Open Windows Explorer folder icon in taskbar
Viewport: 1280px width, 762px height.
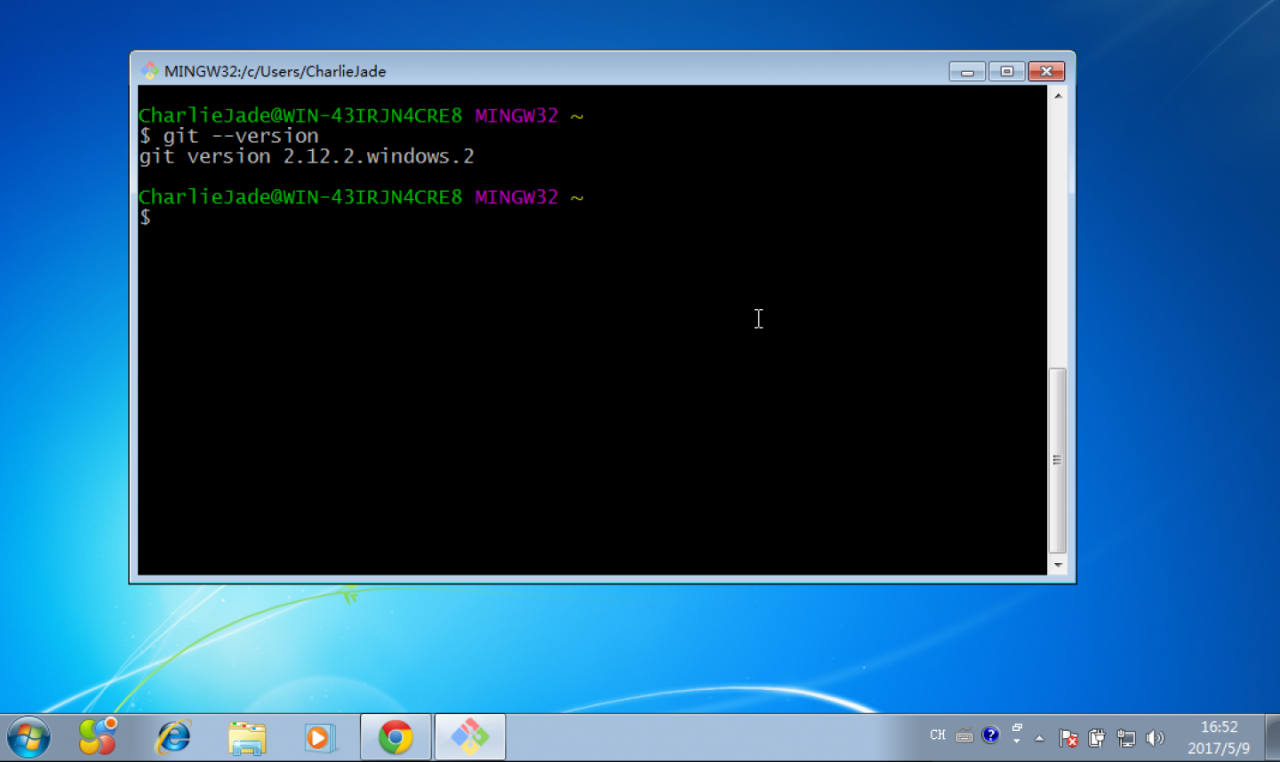(247, 738)
